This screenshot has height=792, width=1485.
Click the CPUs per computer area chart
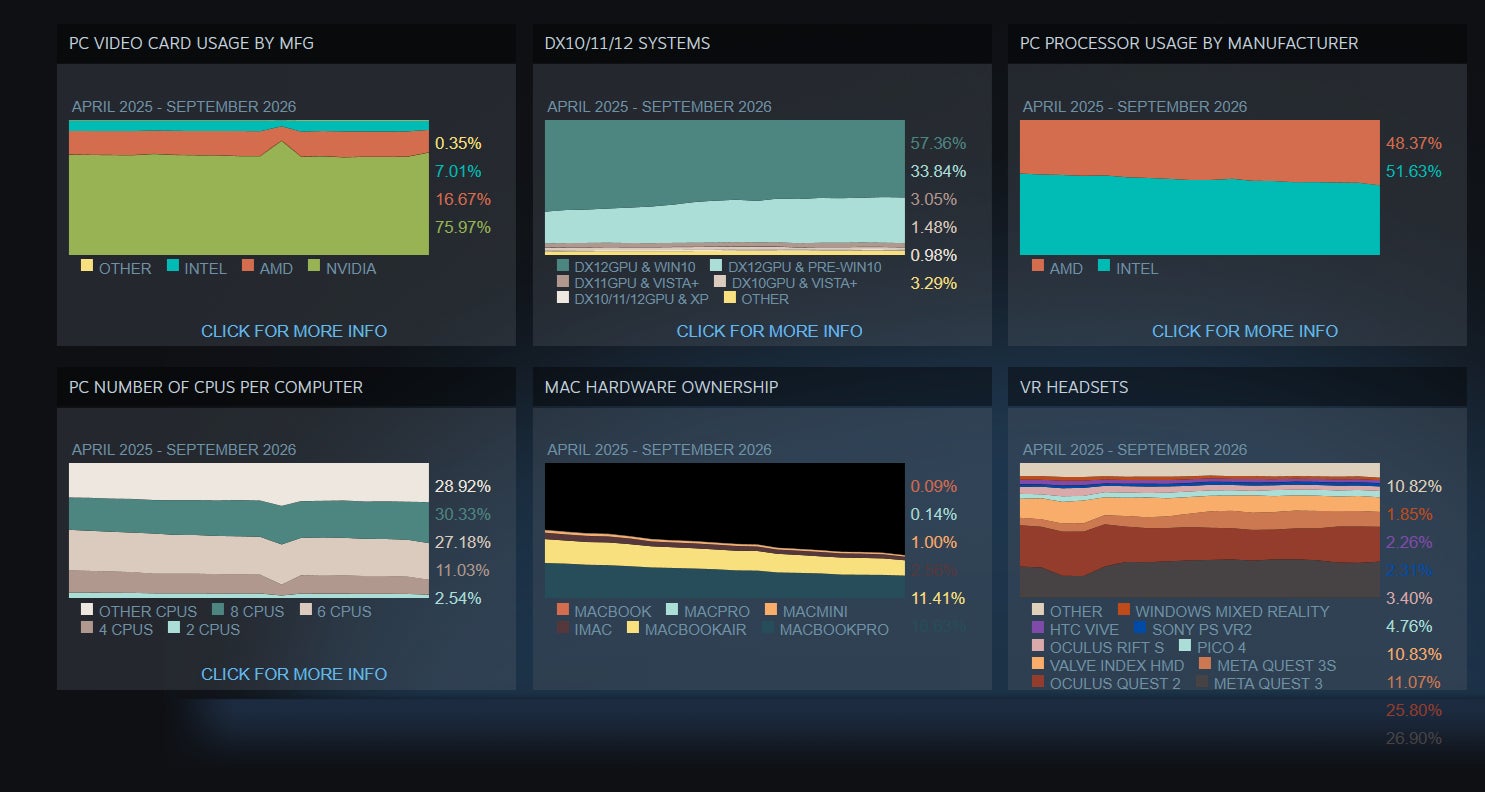click(x=249, y=530)
